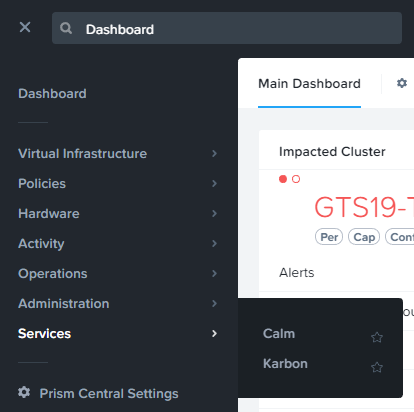The height and width of the screenshot is (412, 414).
Task: Click inside the Dashboard search field
Action: point(227,28)
